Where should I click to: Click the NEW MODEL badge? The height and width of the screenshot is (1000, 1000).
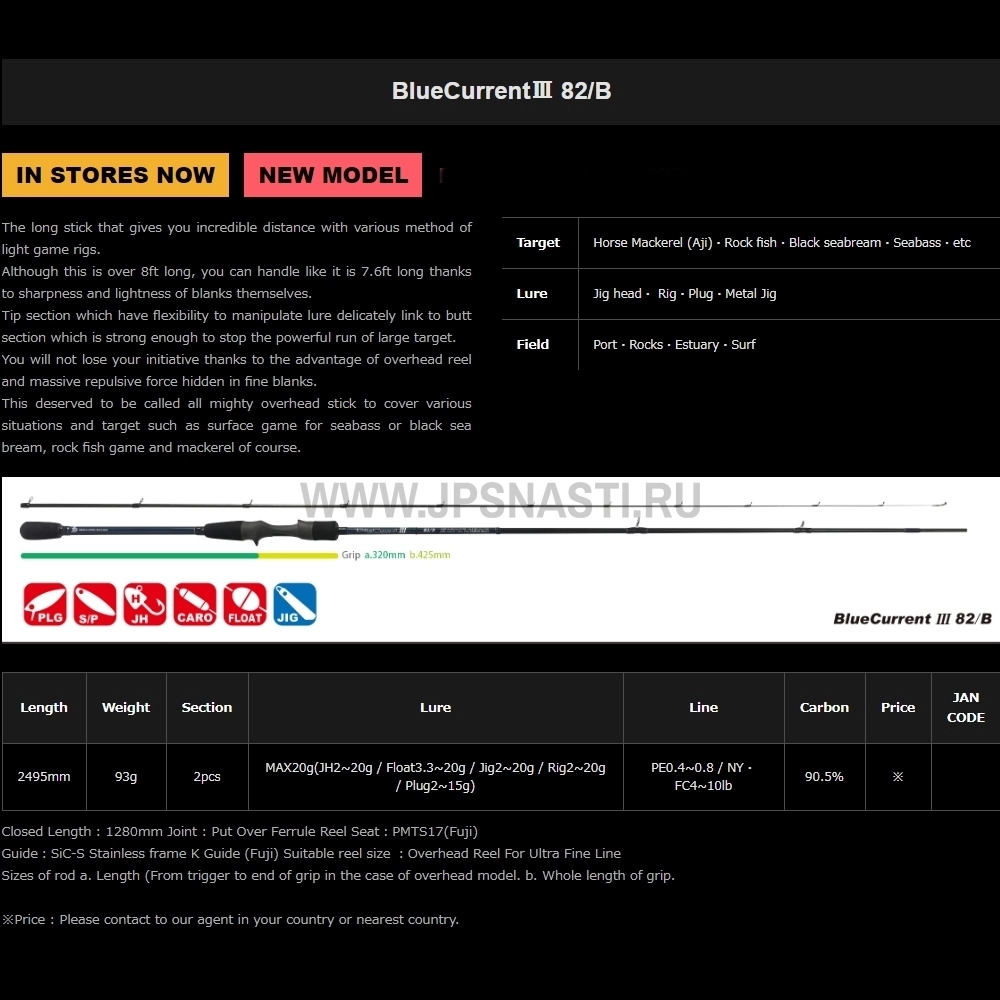tap(333, 175)
